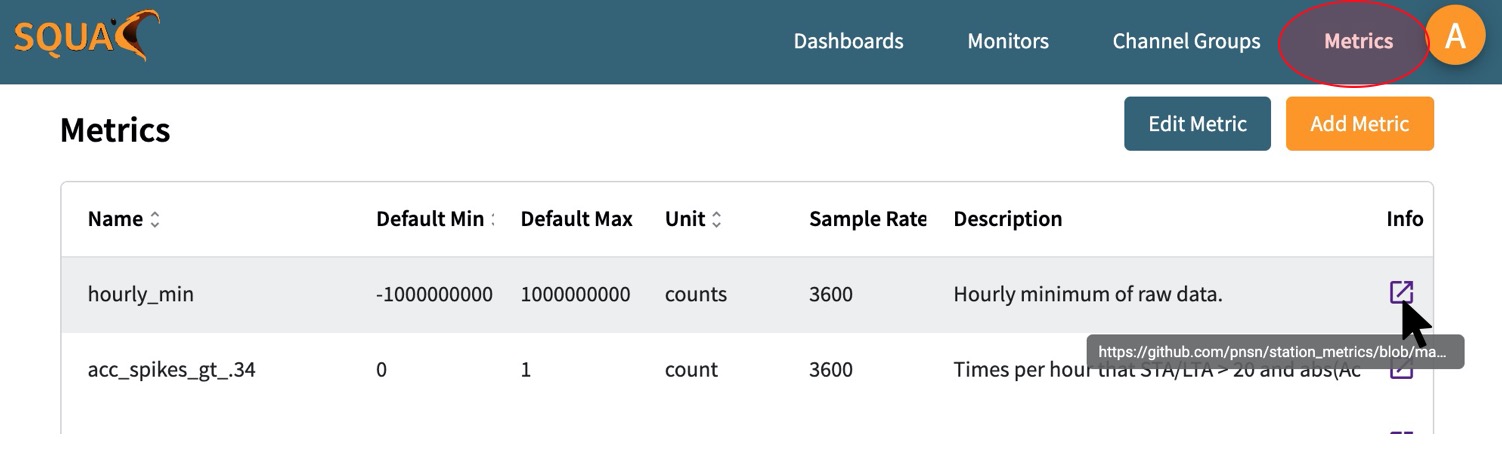The height and width of the screenshot is (452, 1502).
Task: Click the 'count' unit cell for acc_spikes
Action: pos(691,370)
